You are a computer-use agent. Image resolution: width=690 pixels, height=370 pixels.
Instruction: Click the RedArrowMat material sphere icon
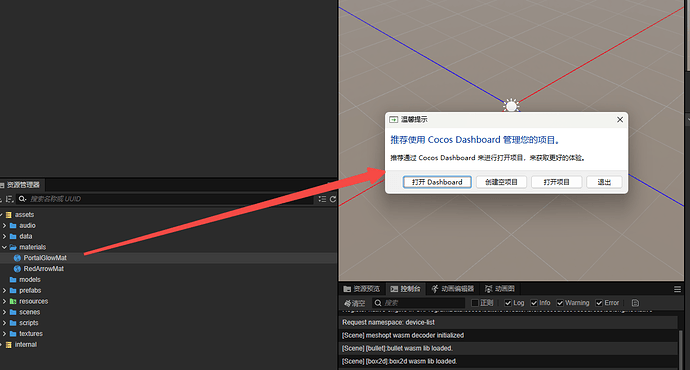point(17,269)
